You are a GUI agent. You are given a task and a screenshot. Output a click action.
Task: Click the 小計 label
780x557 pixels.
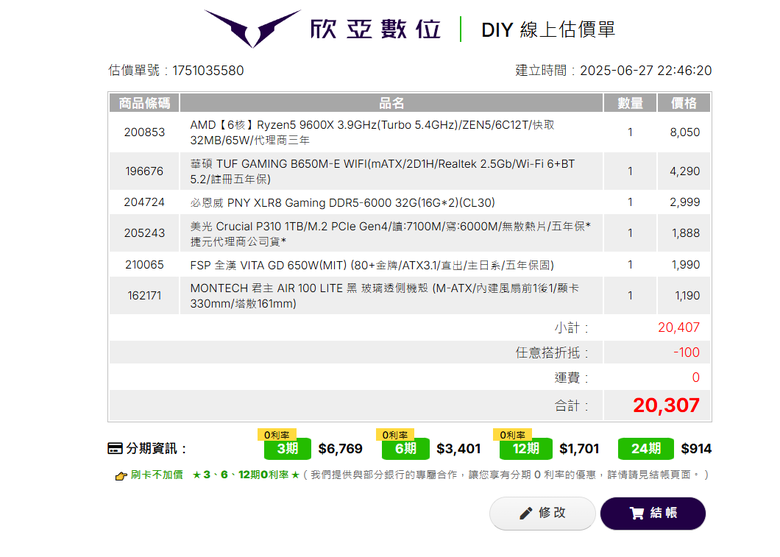tap(572, 328)
